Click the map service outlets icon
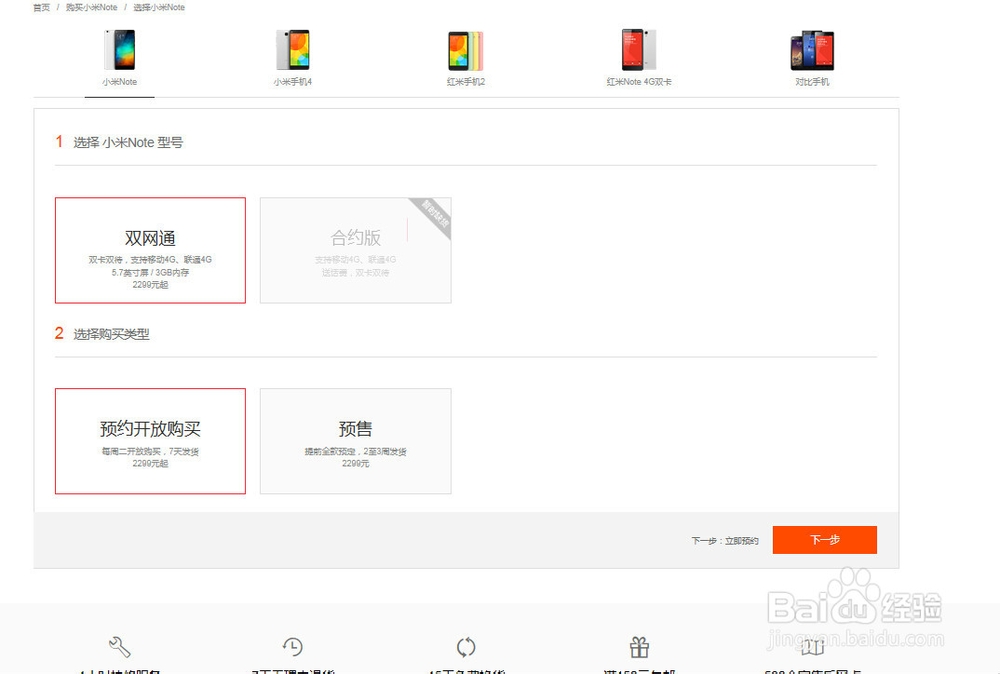The width and height of the screenshot is (1000, 674). [812, 647]
